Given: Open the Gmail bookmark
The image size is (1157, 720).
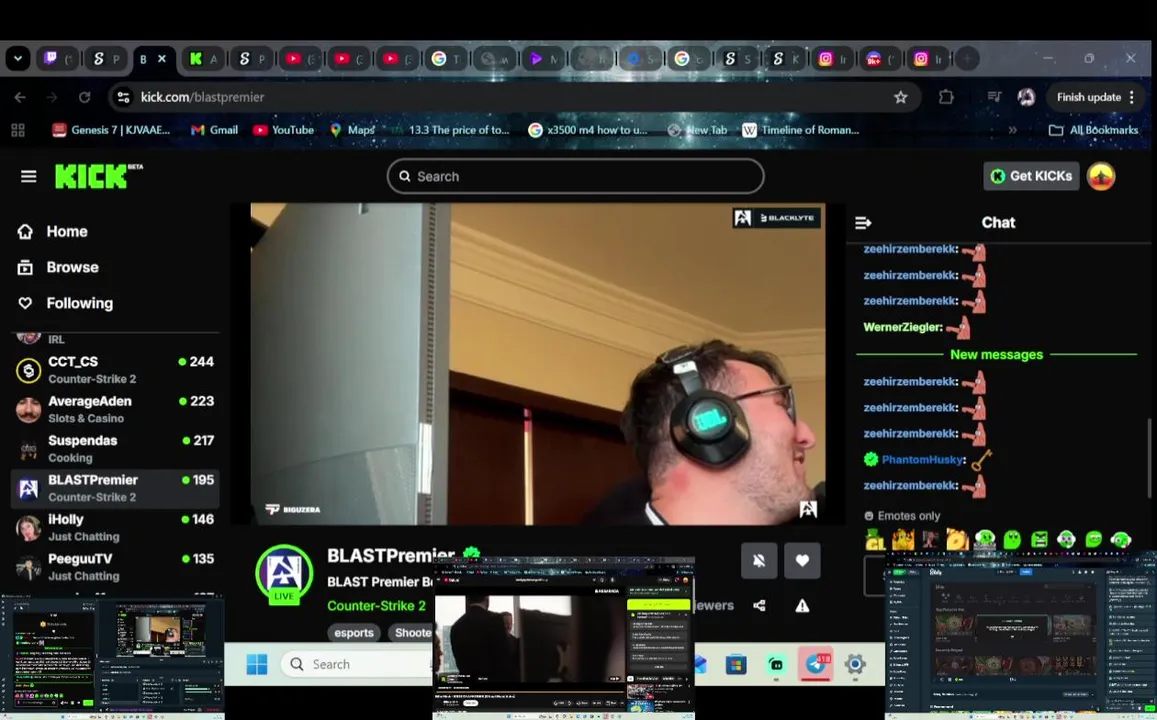Looking at the screenshot, I should pyautogui.click(x=214, y=130).
